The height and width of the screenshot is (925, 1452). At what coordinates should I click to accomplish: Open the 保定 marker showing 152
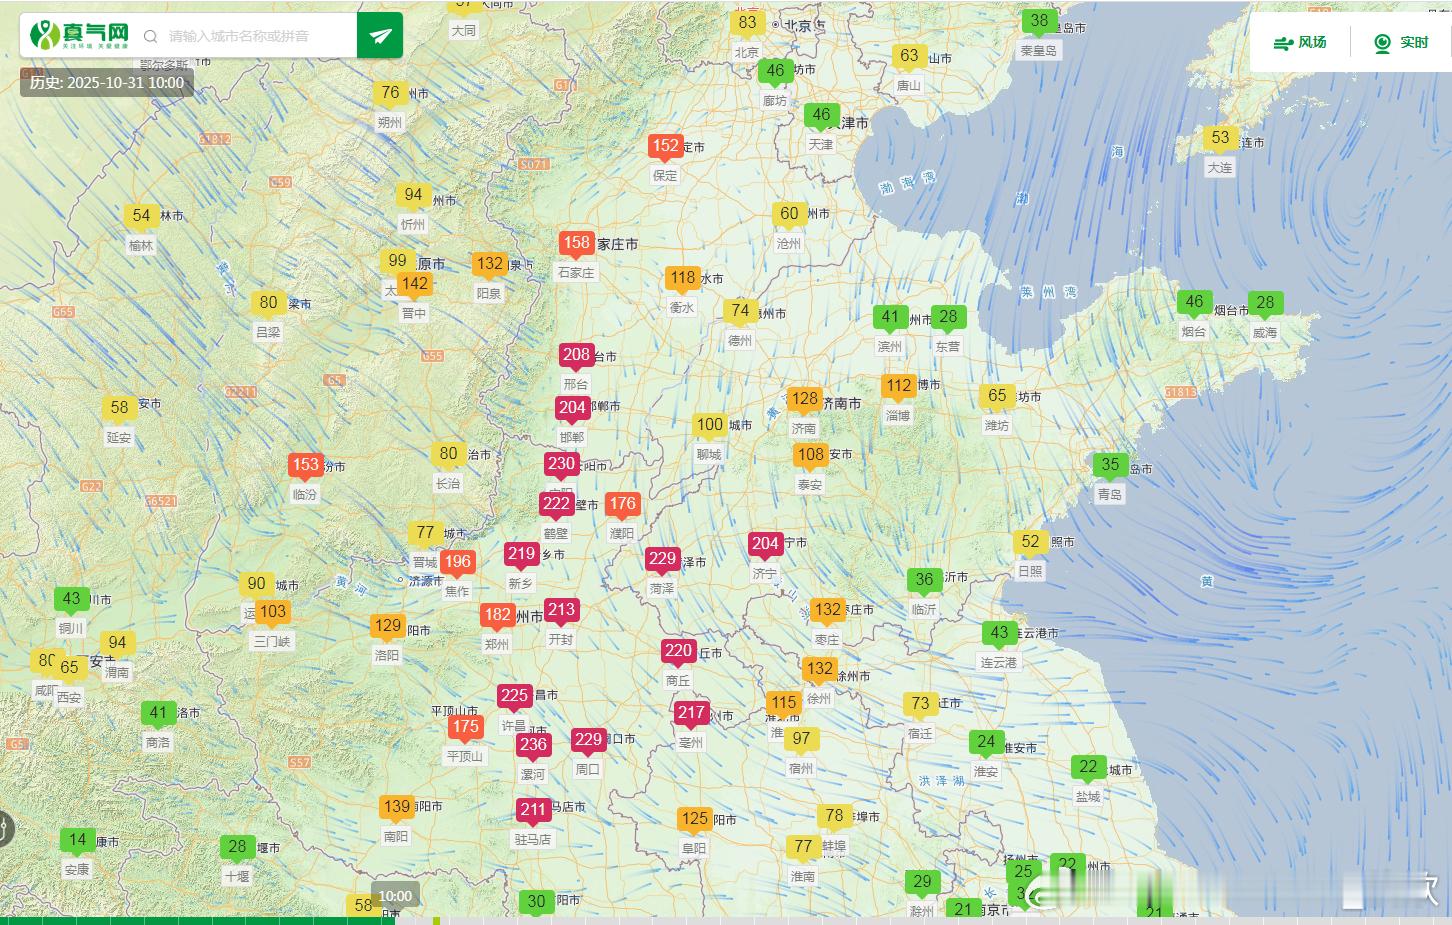coord(665,147)
